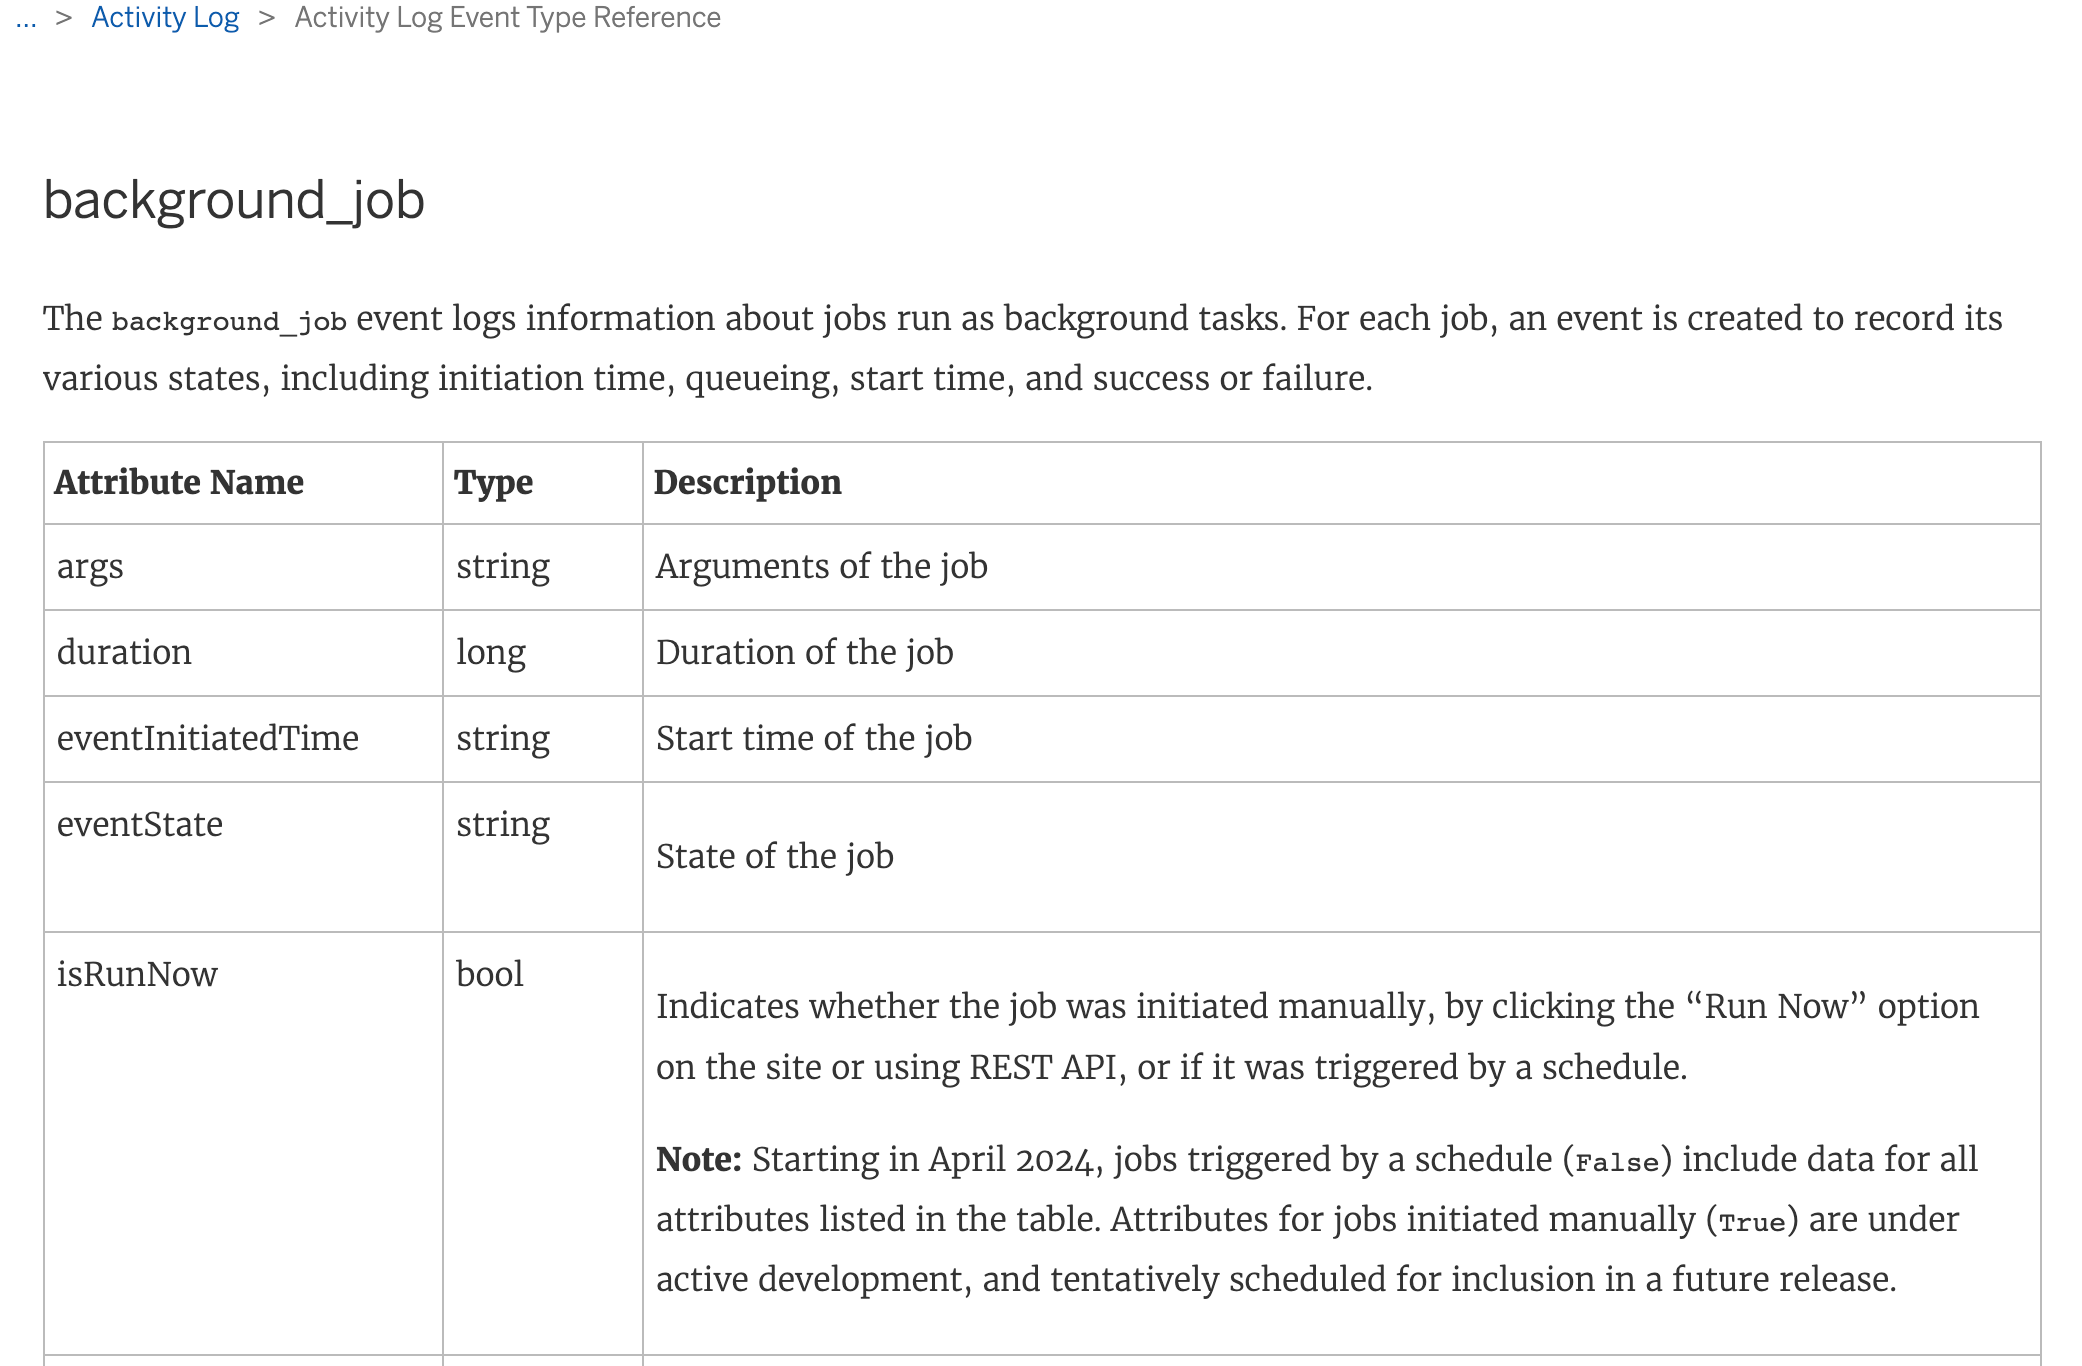Viewport: 2082px width, 1366px height.
Task: Click the bool type cell for isRunNow
Action: click(490, 974)
